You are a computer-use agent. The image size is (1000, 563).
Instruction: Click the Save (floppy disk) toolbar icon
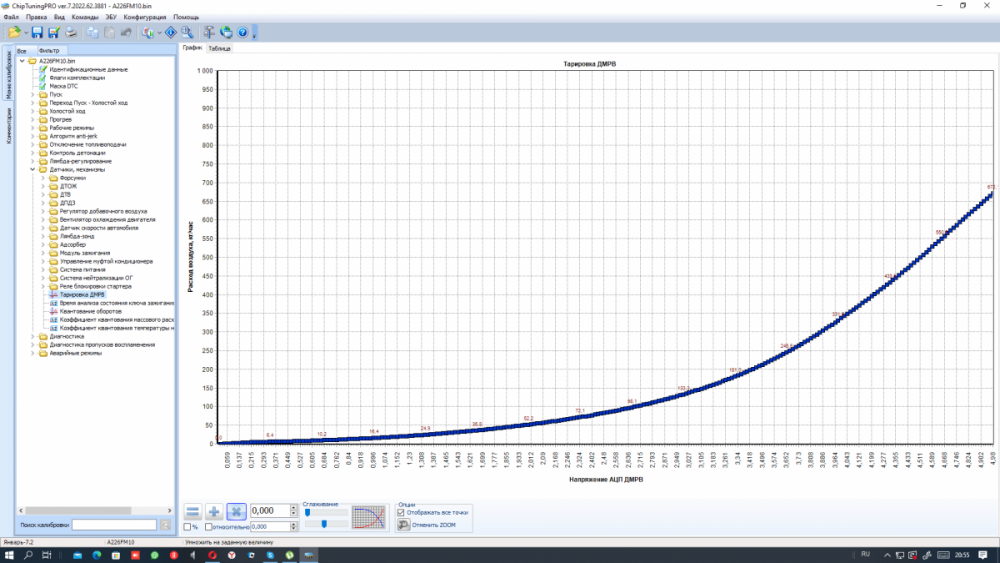(37, 33)
